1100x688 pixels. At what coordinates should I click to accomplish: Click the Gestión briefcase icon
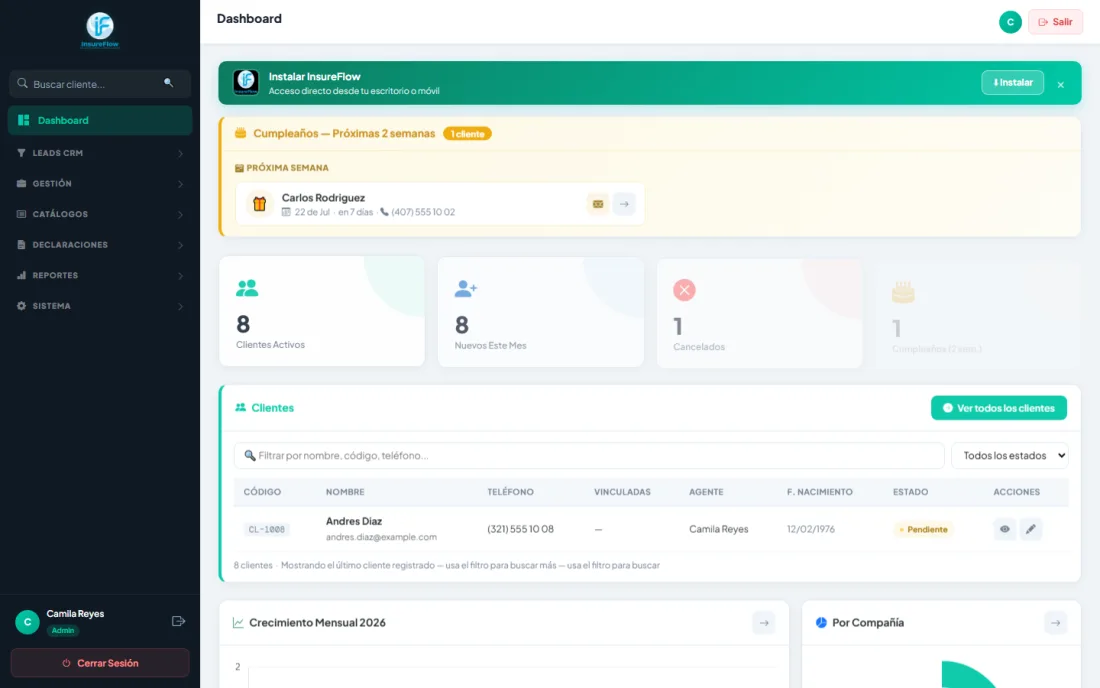21,183
